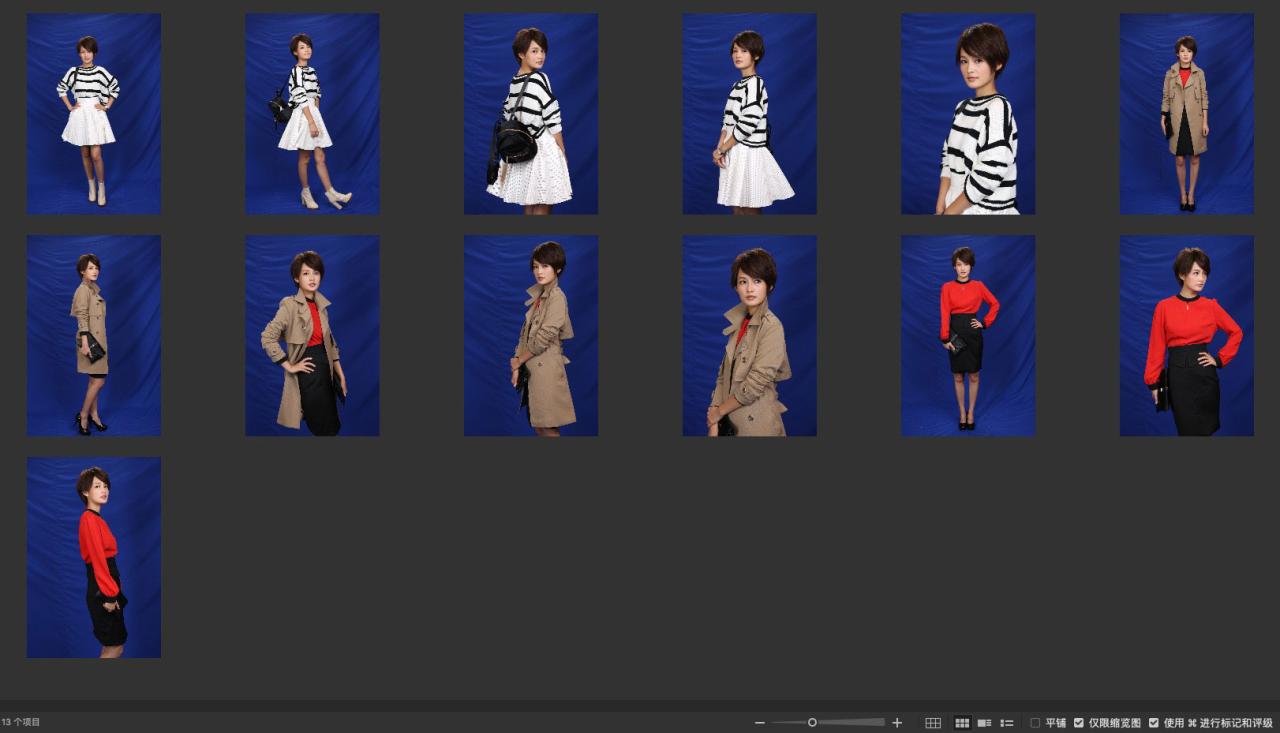The image size is (1280, 733).
Task: Select the red blouse close-up in second row
Action: point(1186,335)
